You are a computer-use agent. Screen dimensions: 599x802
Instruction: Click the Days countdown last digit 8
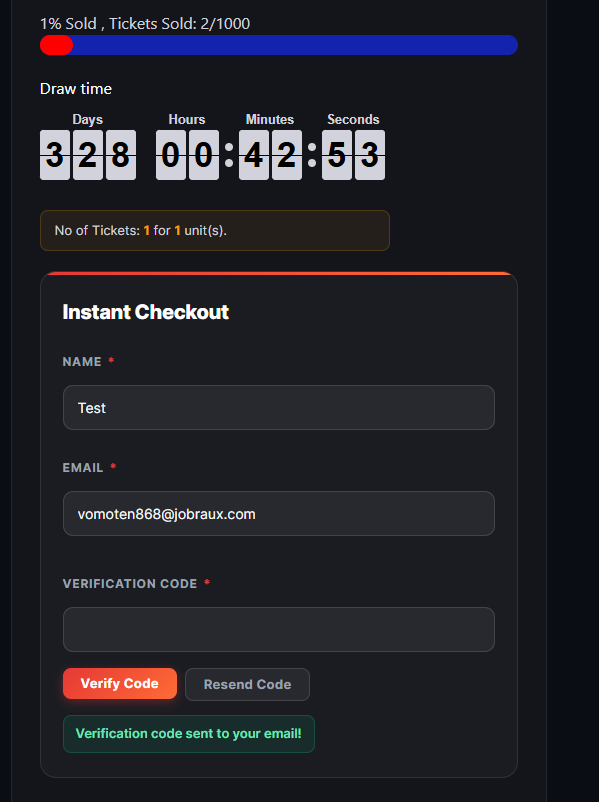(121, 155)
